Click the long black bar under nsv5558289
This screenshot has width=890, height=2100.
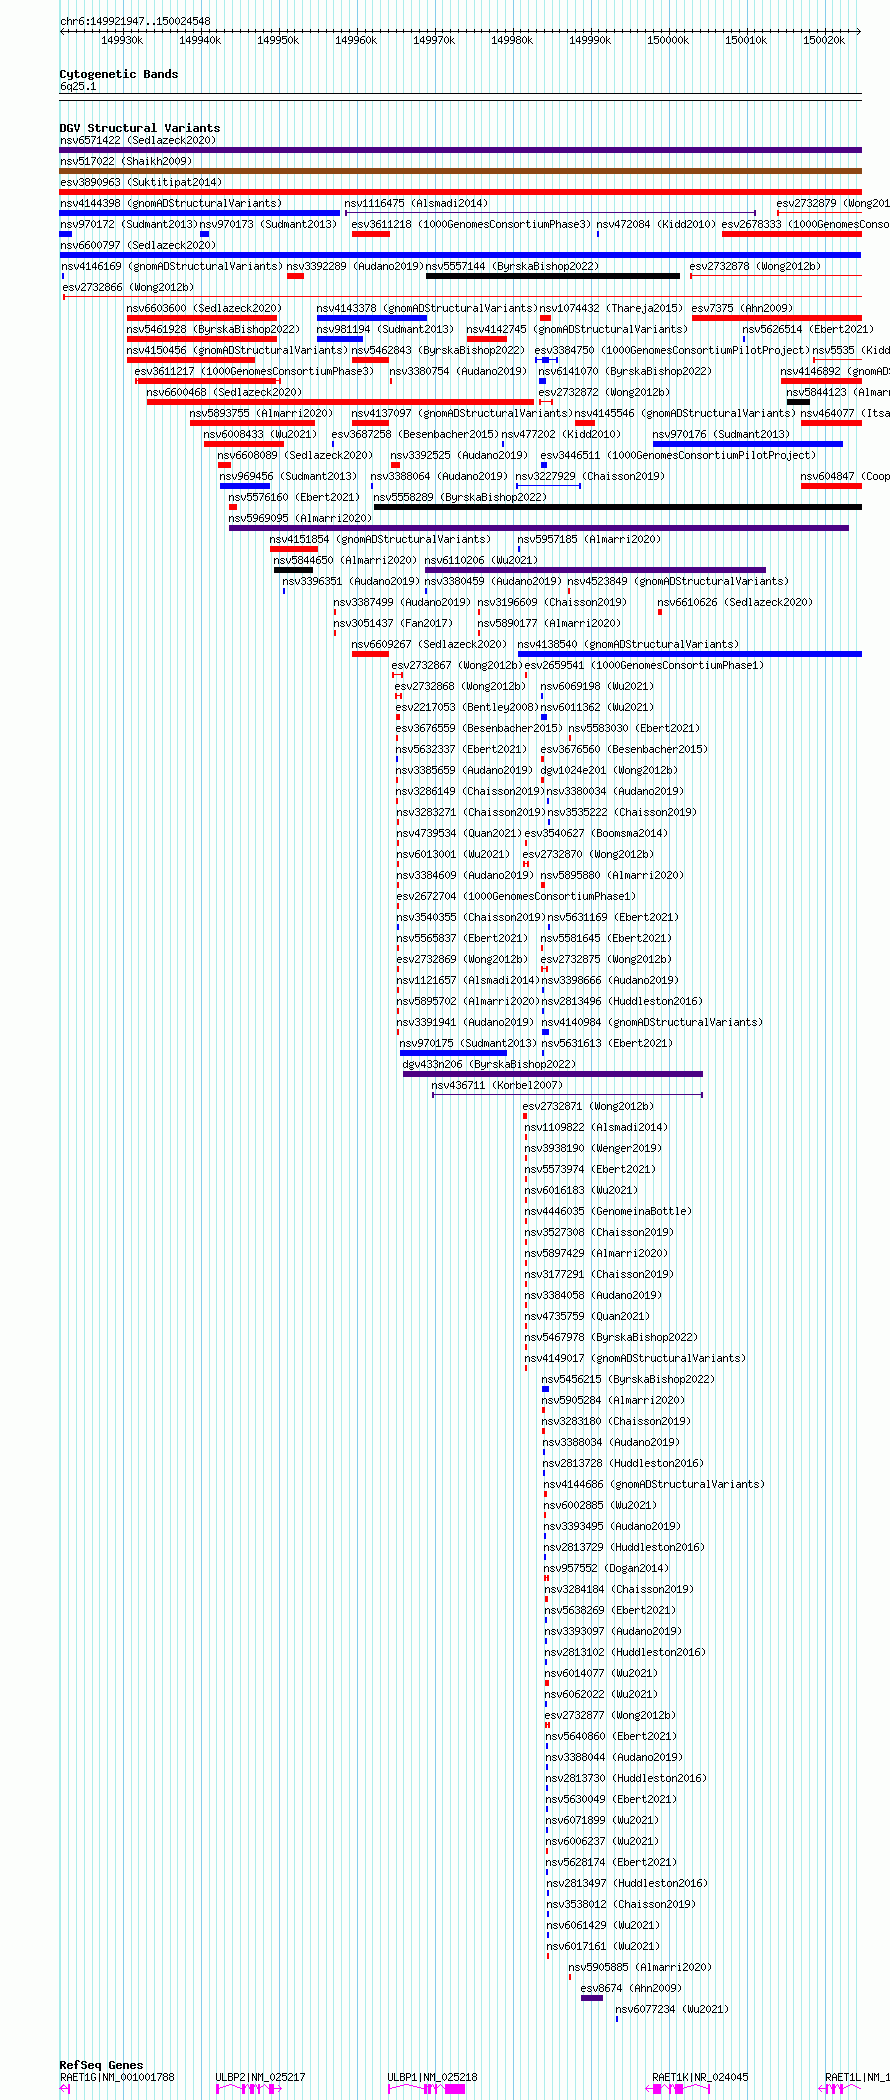(617, 507)
